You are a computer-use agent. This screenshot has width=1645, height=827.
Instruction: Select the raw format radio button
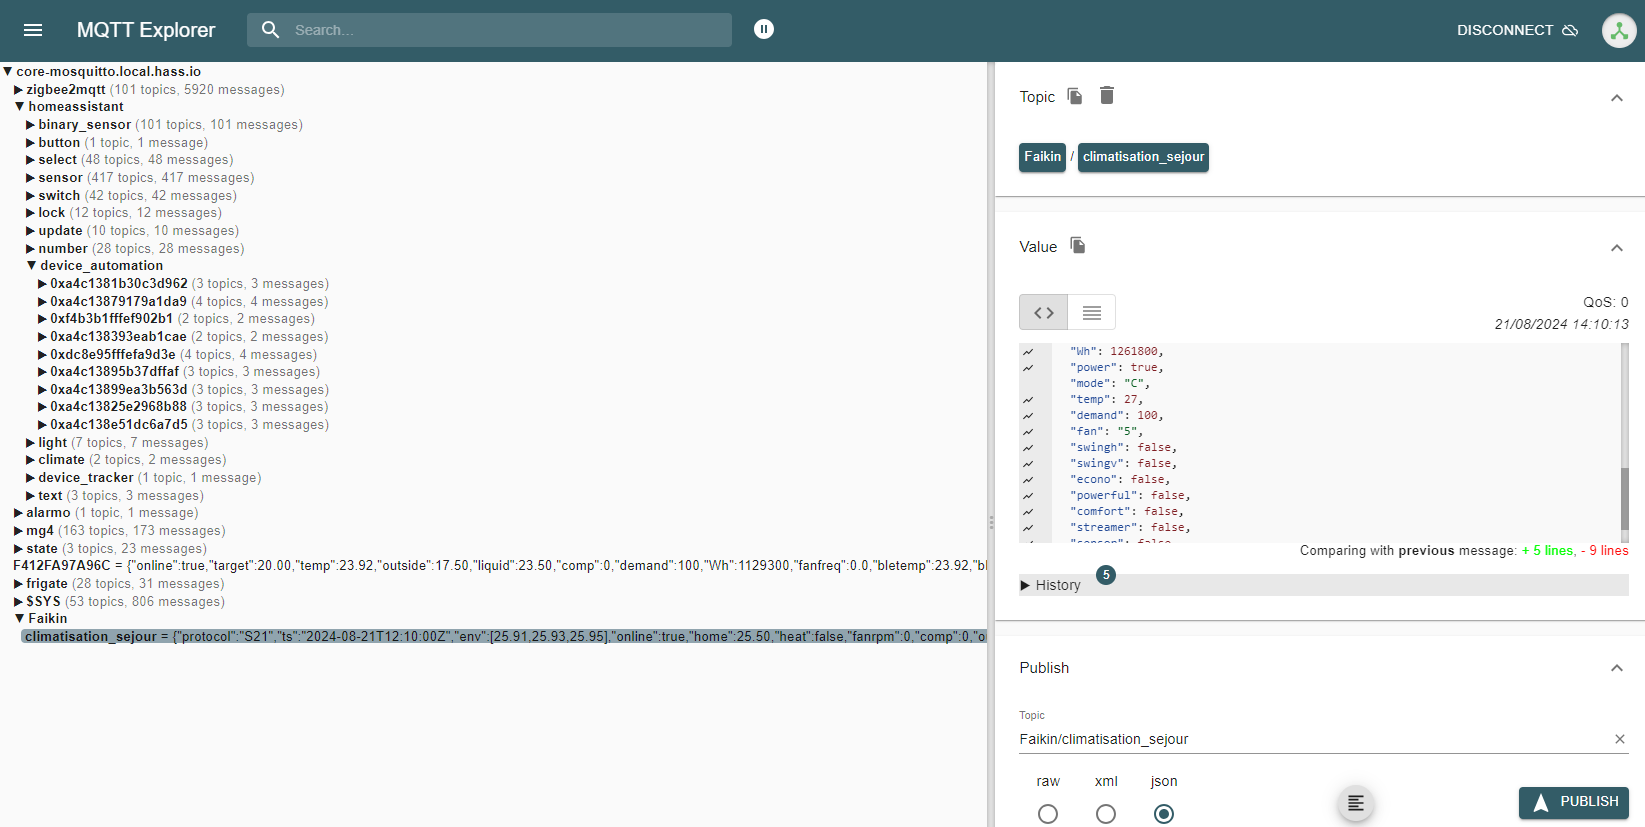coord(1048,814)
